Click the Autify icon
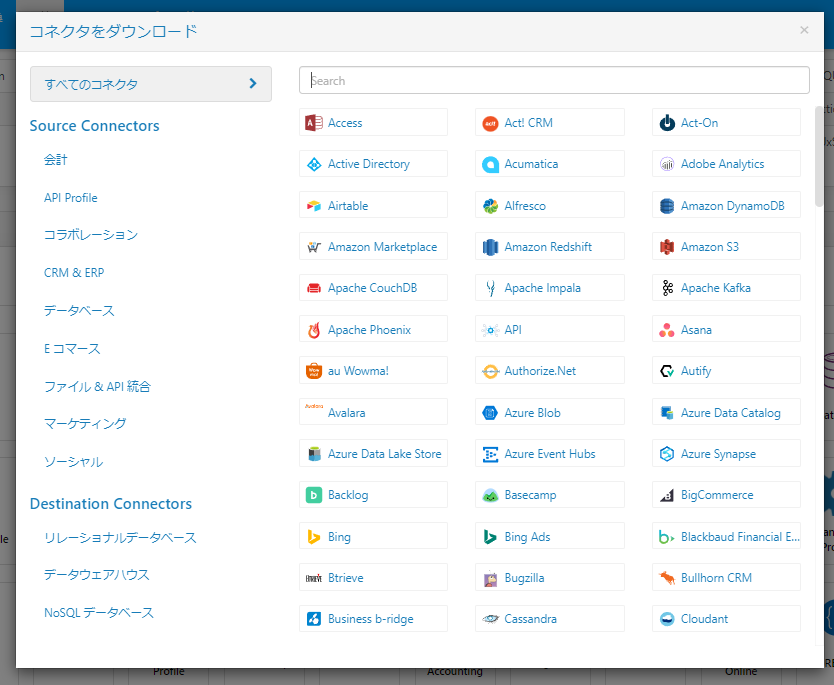834x685 pixels. (667, 371)
